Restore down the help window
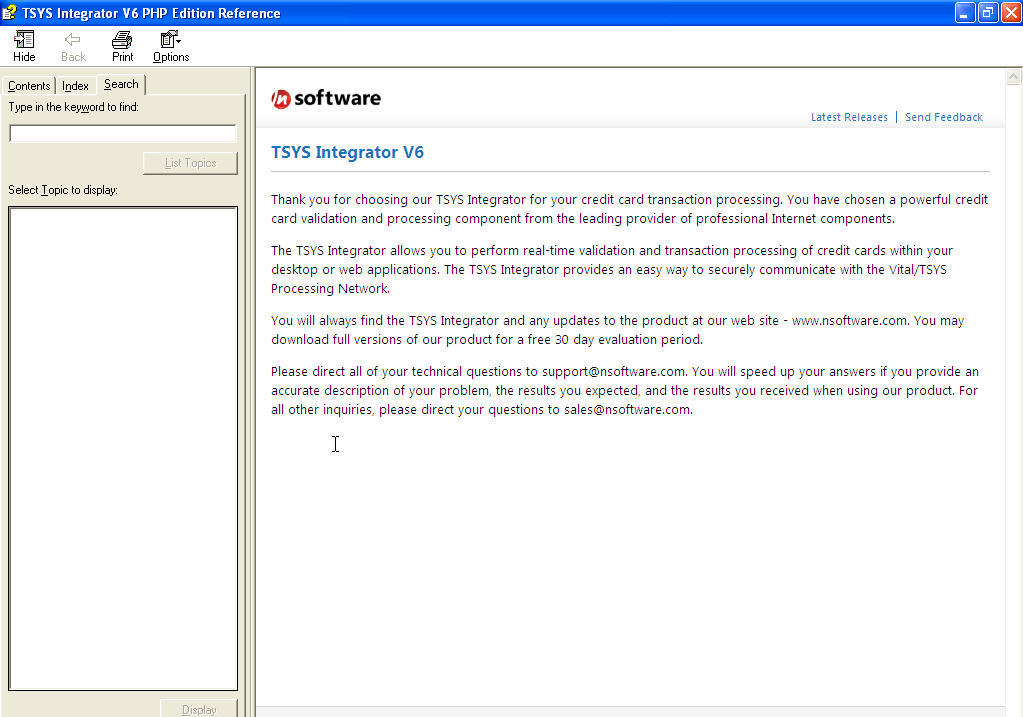Viewport: 1023px width, 717px height. pos(988,12)
